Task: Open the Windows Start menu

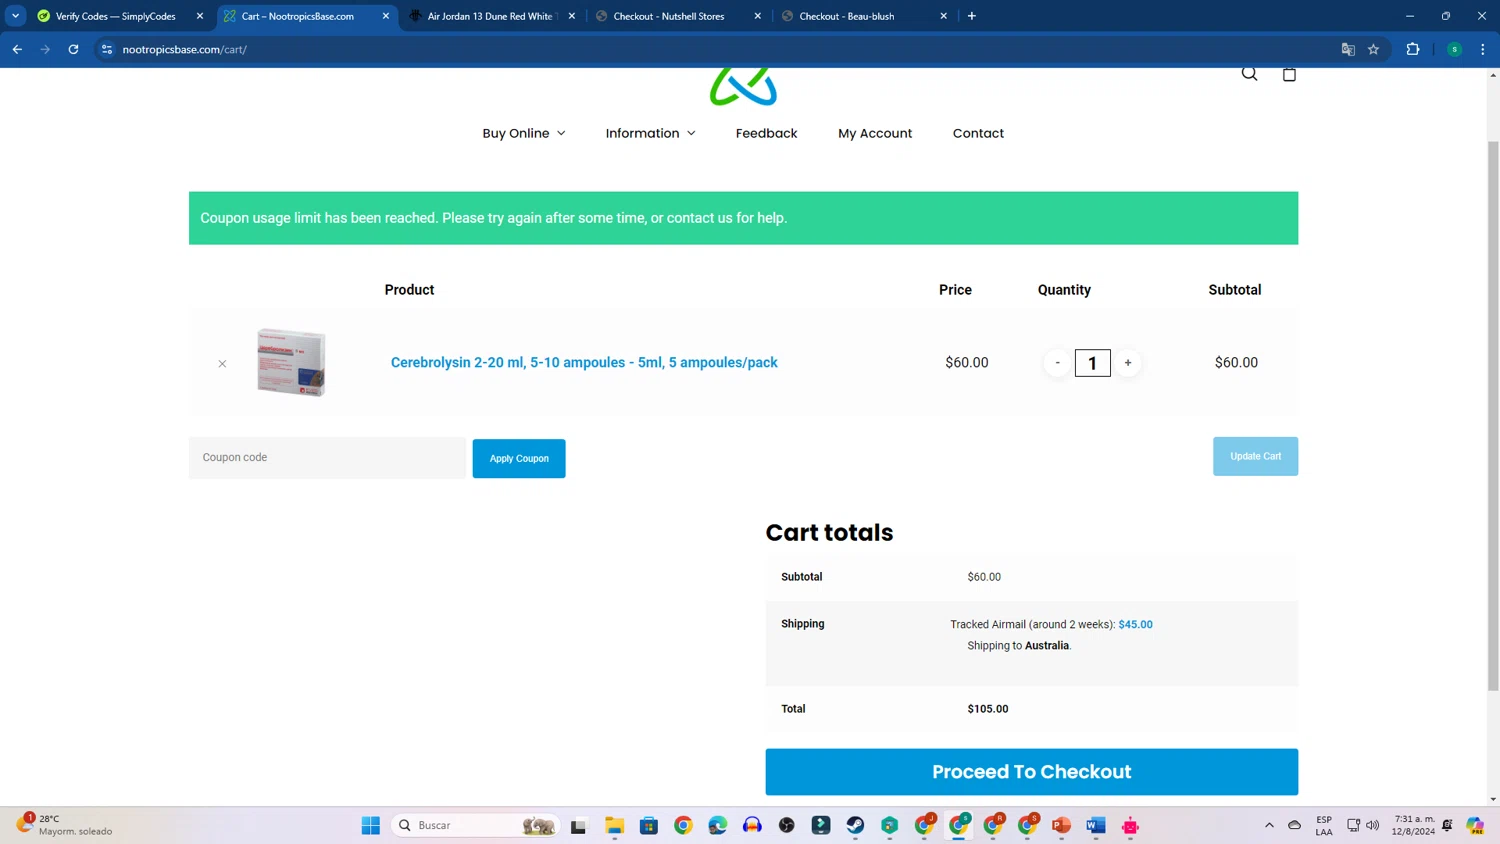Action: click(x=371, y=826)
